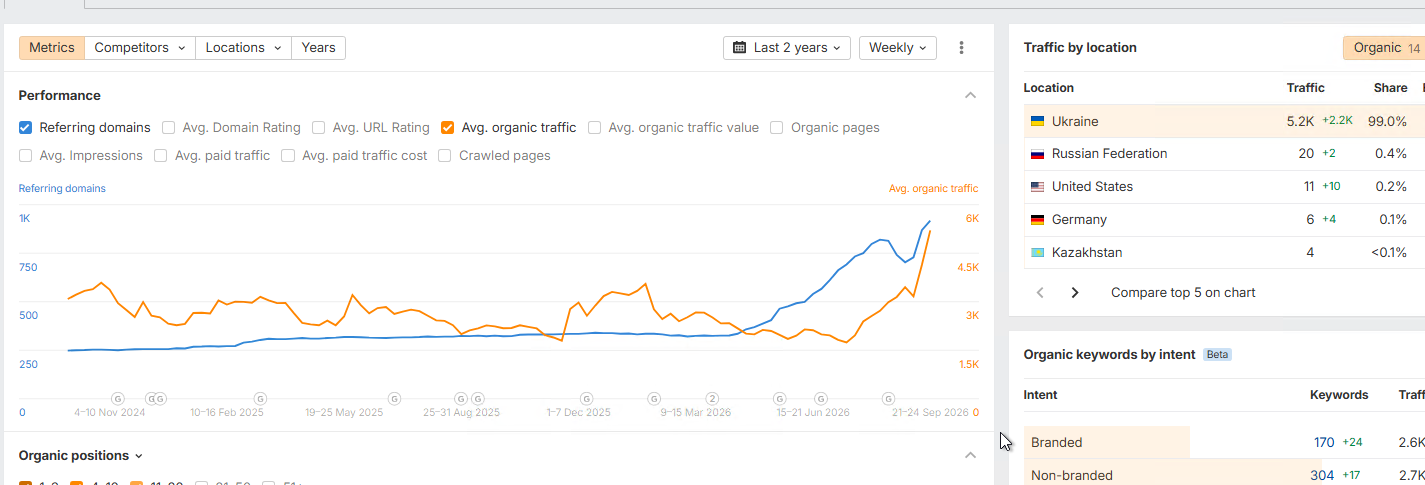The width and height of the screenshot is (1425, 485).
Task: Select the Organic traffic button
Action: [1385, 48]
